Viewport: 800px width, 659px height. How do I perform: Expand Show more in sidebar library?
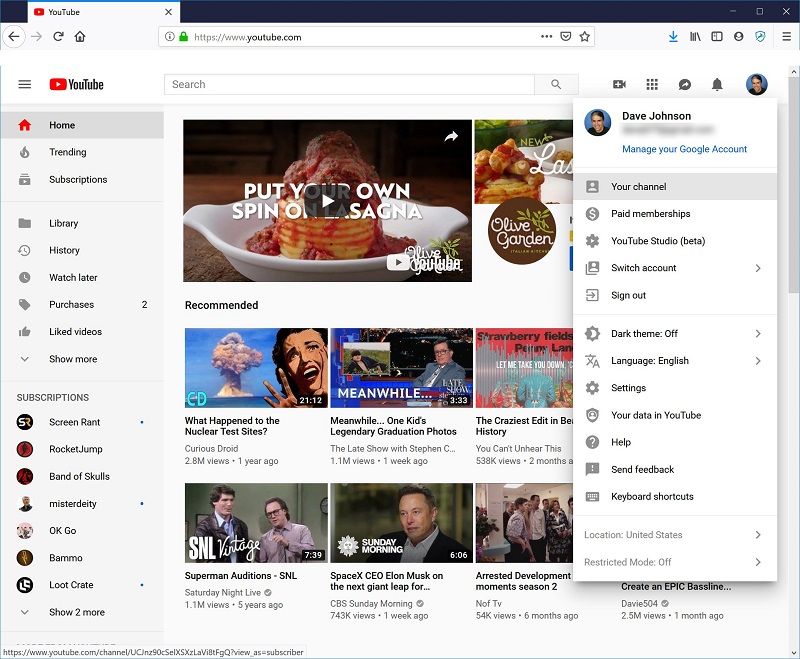pos(82,359)
